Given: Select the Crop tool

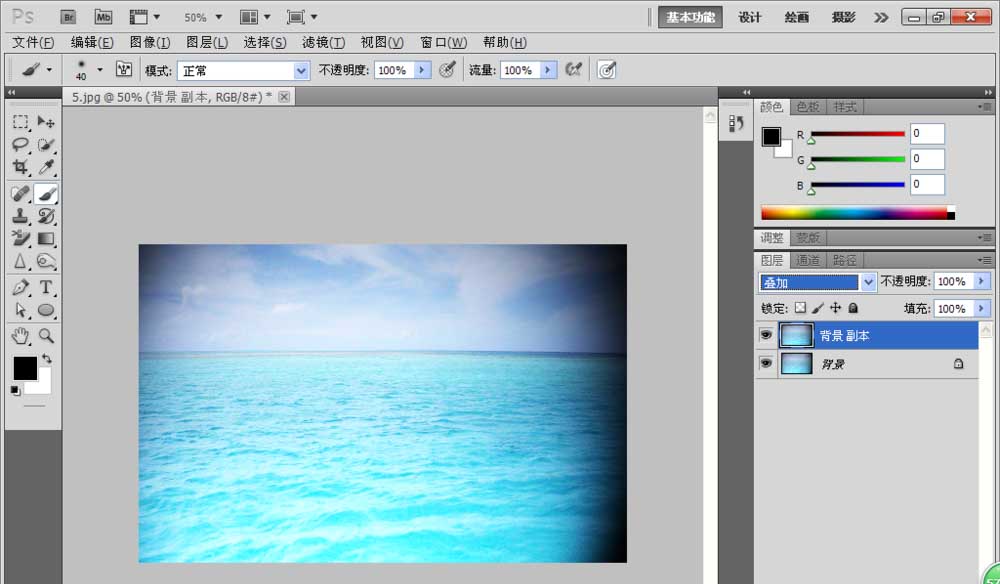Looking at the screenshot, I should 20,167.
